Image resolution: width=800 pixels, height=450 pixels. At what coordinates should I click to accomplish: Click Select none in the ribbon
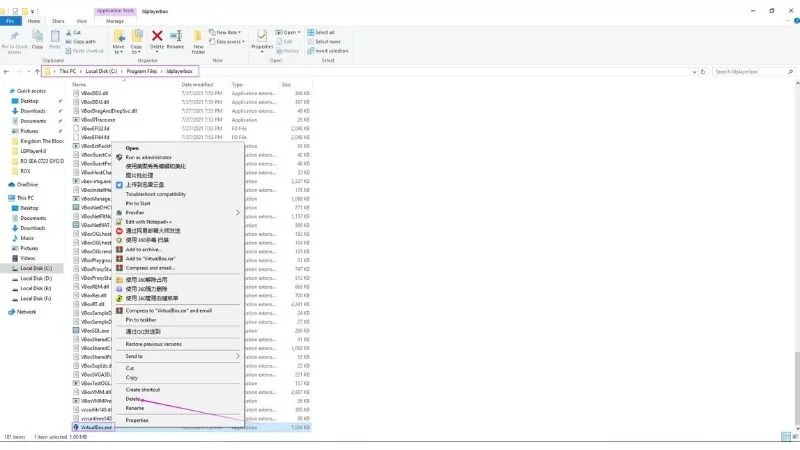point(324,41)
